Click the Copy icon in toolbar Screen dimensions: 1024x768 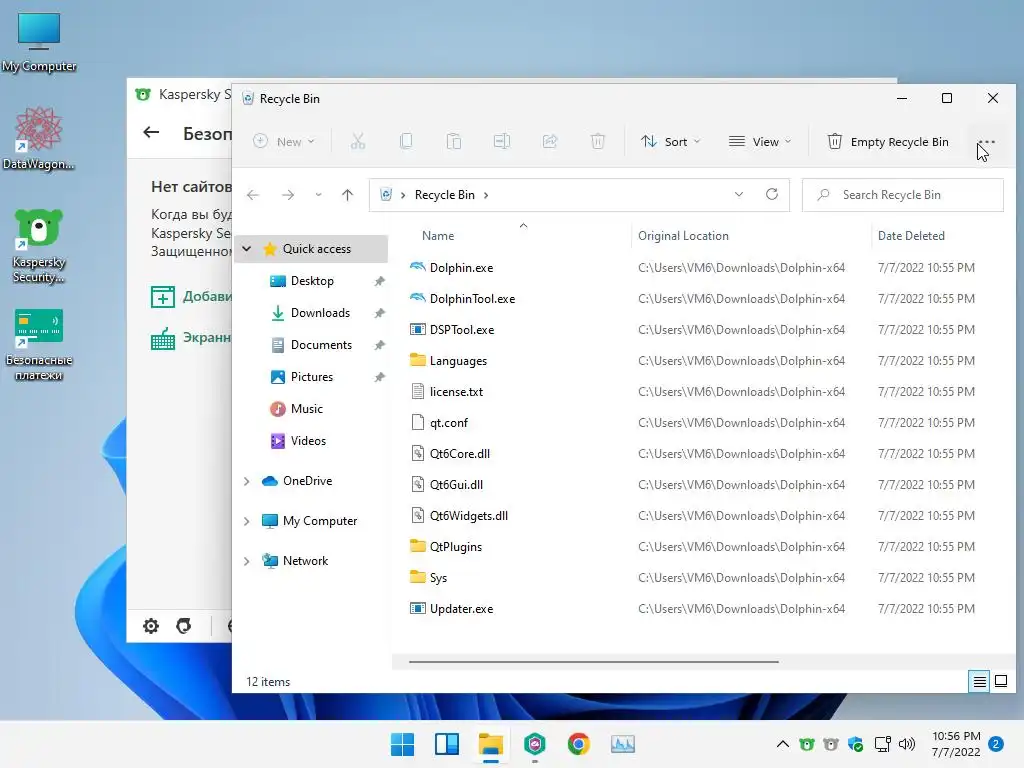pyautogui.click(x=406, y=141)
